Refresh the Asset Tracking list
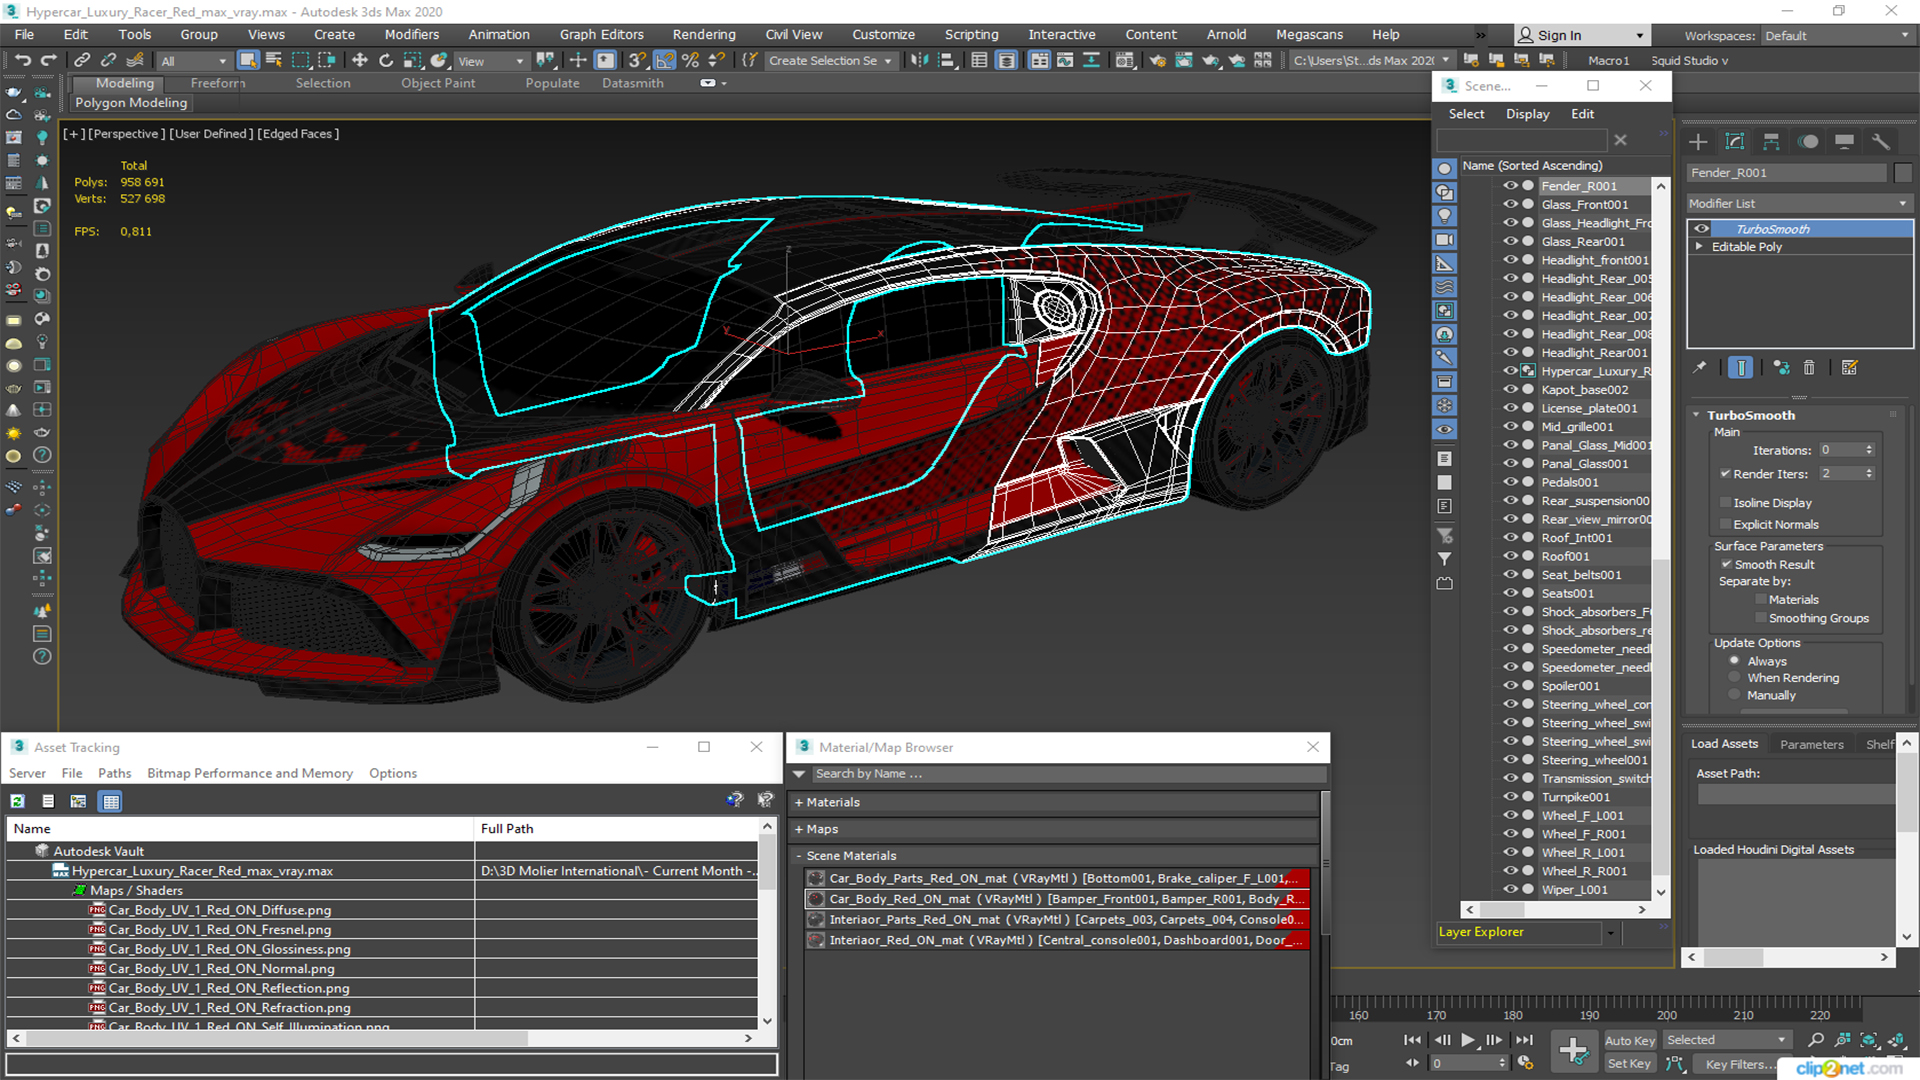The width and height of the screenshot is (1920, 1080). pos(18,801)
